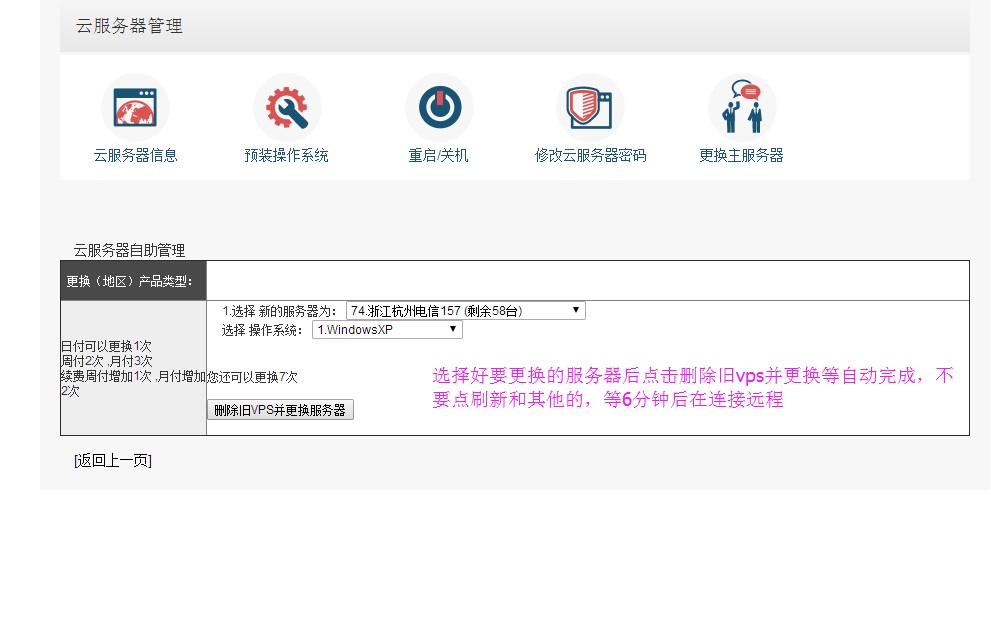991x622 pixels.
Task: Click the 重启/关机 text label
Action: (438, 156)
